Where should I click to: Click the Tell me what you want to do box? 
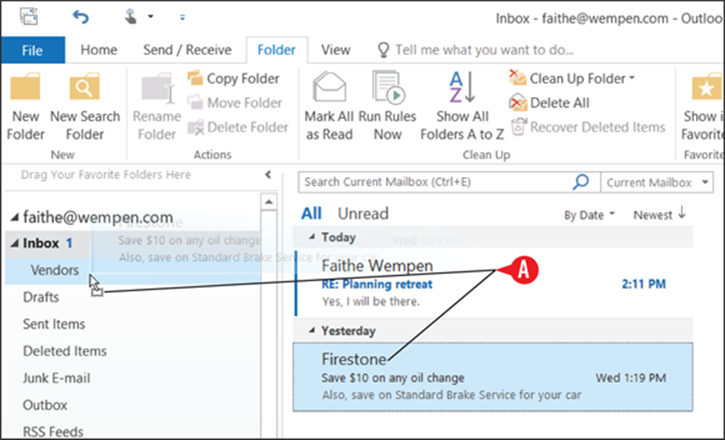coord(476,50)
